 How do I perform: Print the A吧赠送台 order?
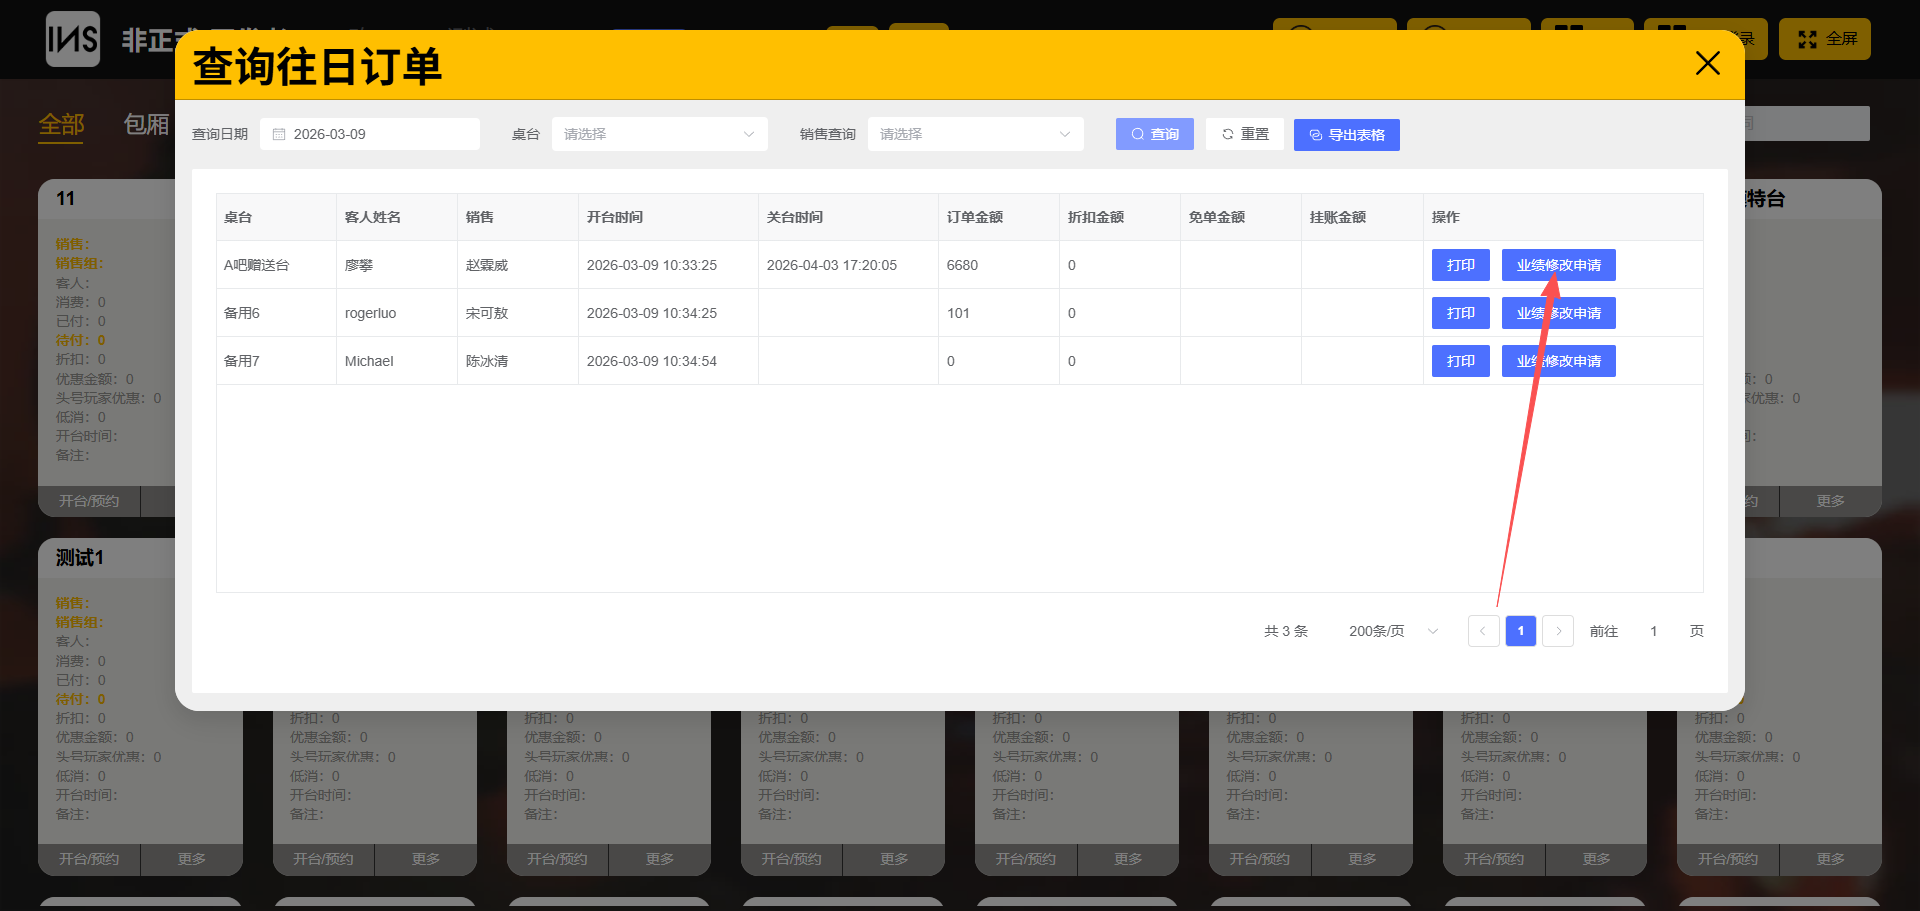[1460, 265]
